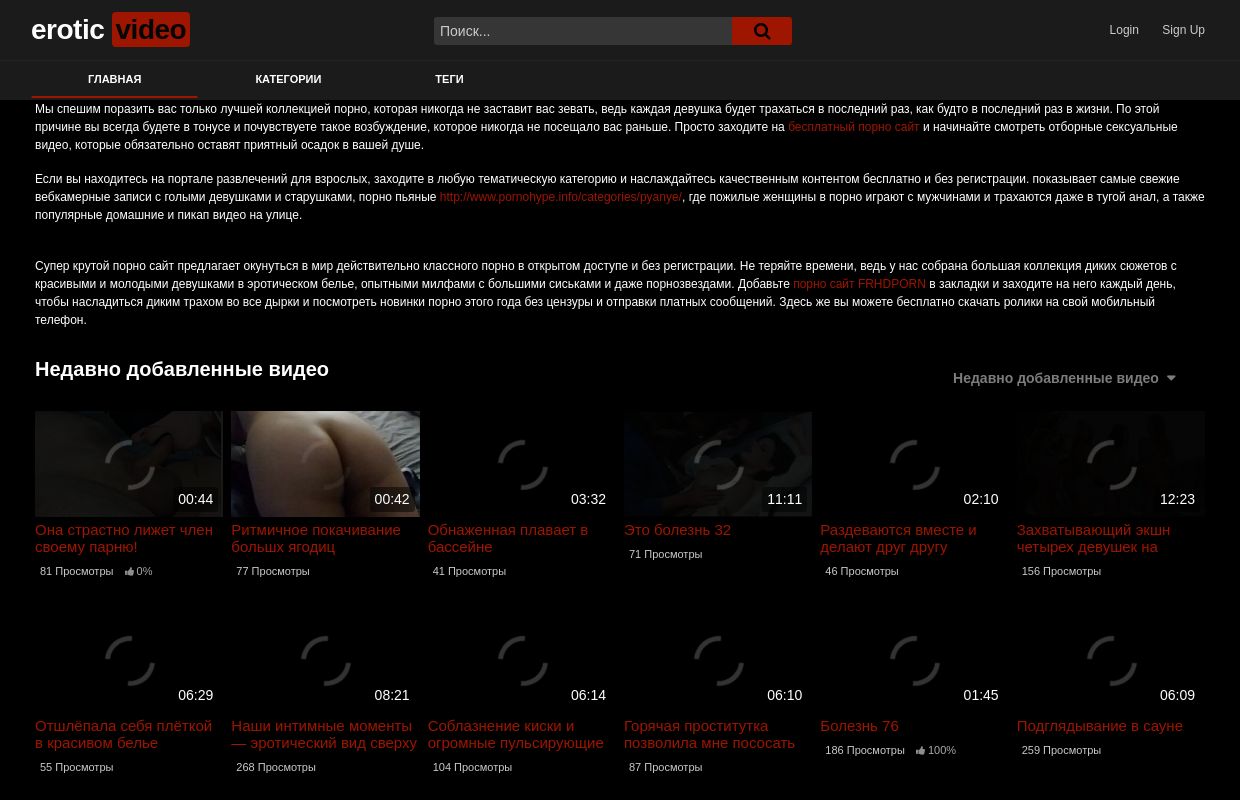The width and height of the screenshot is (1240, 800).
Task: Focus the Поиск search input field
Action: pyautogui.click(x=583, y=31)
